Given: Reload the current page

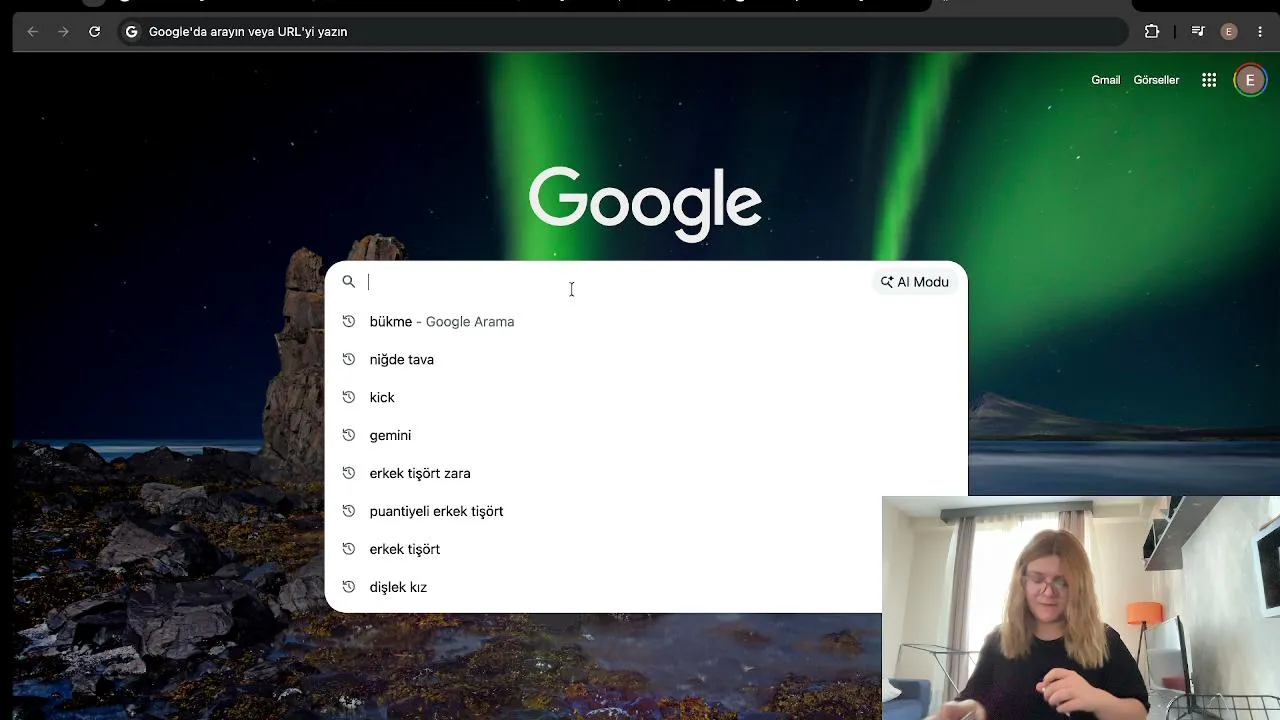Looking at the screenshot, I should pyautogui.click(x=95, y=32).
